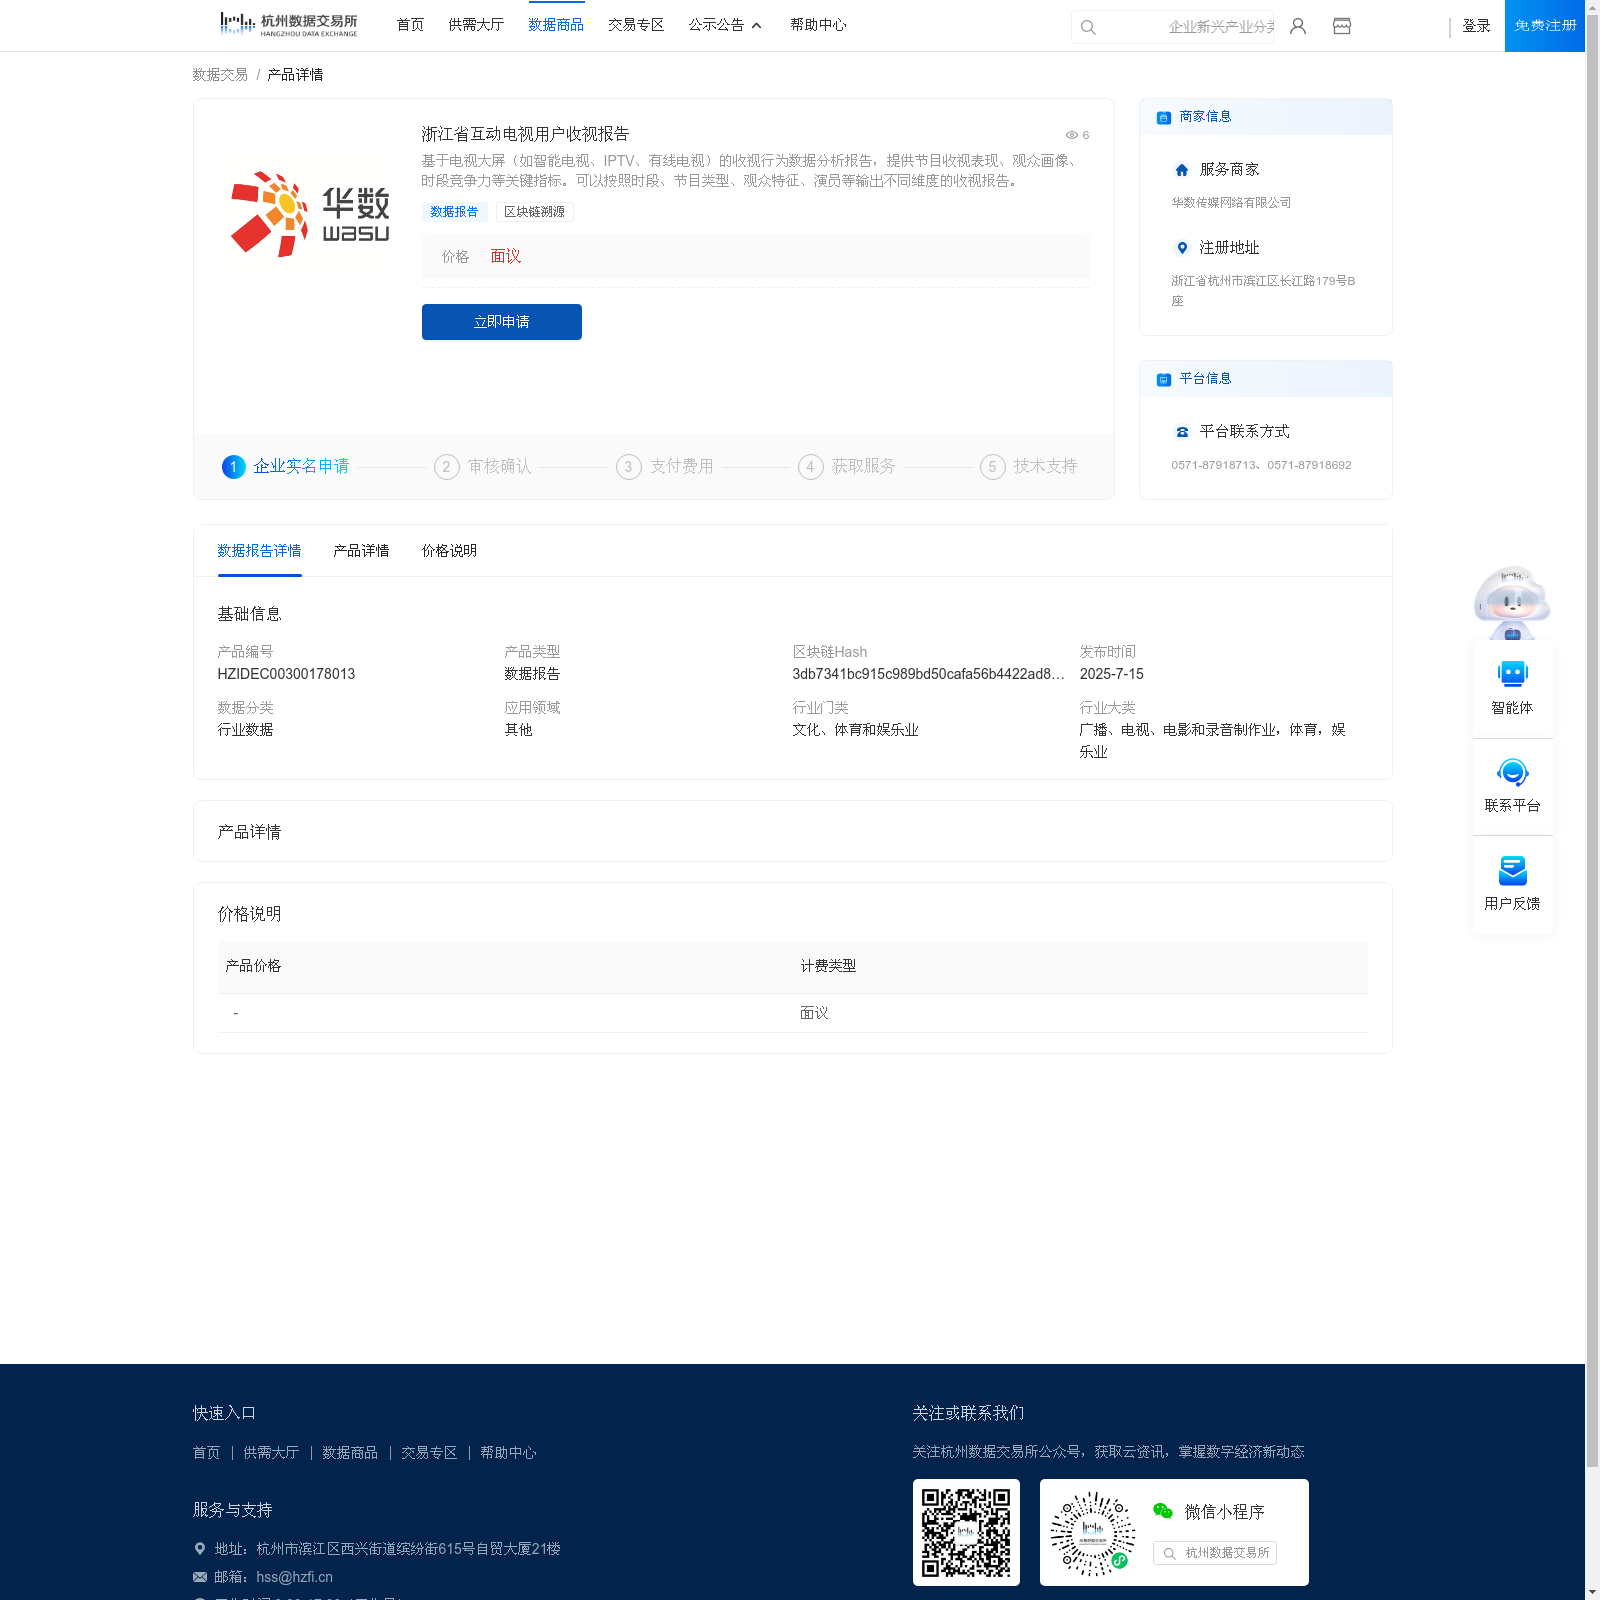
Task: Click the footer address pin icon
Action: pos(200,1549)
